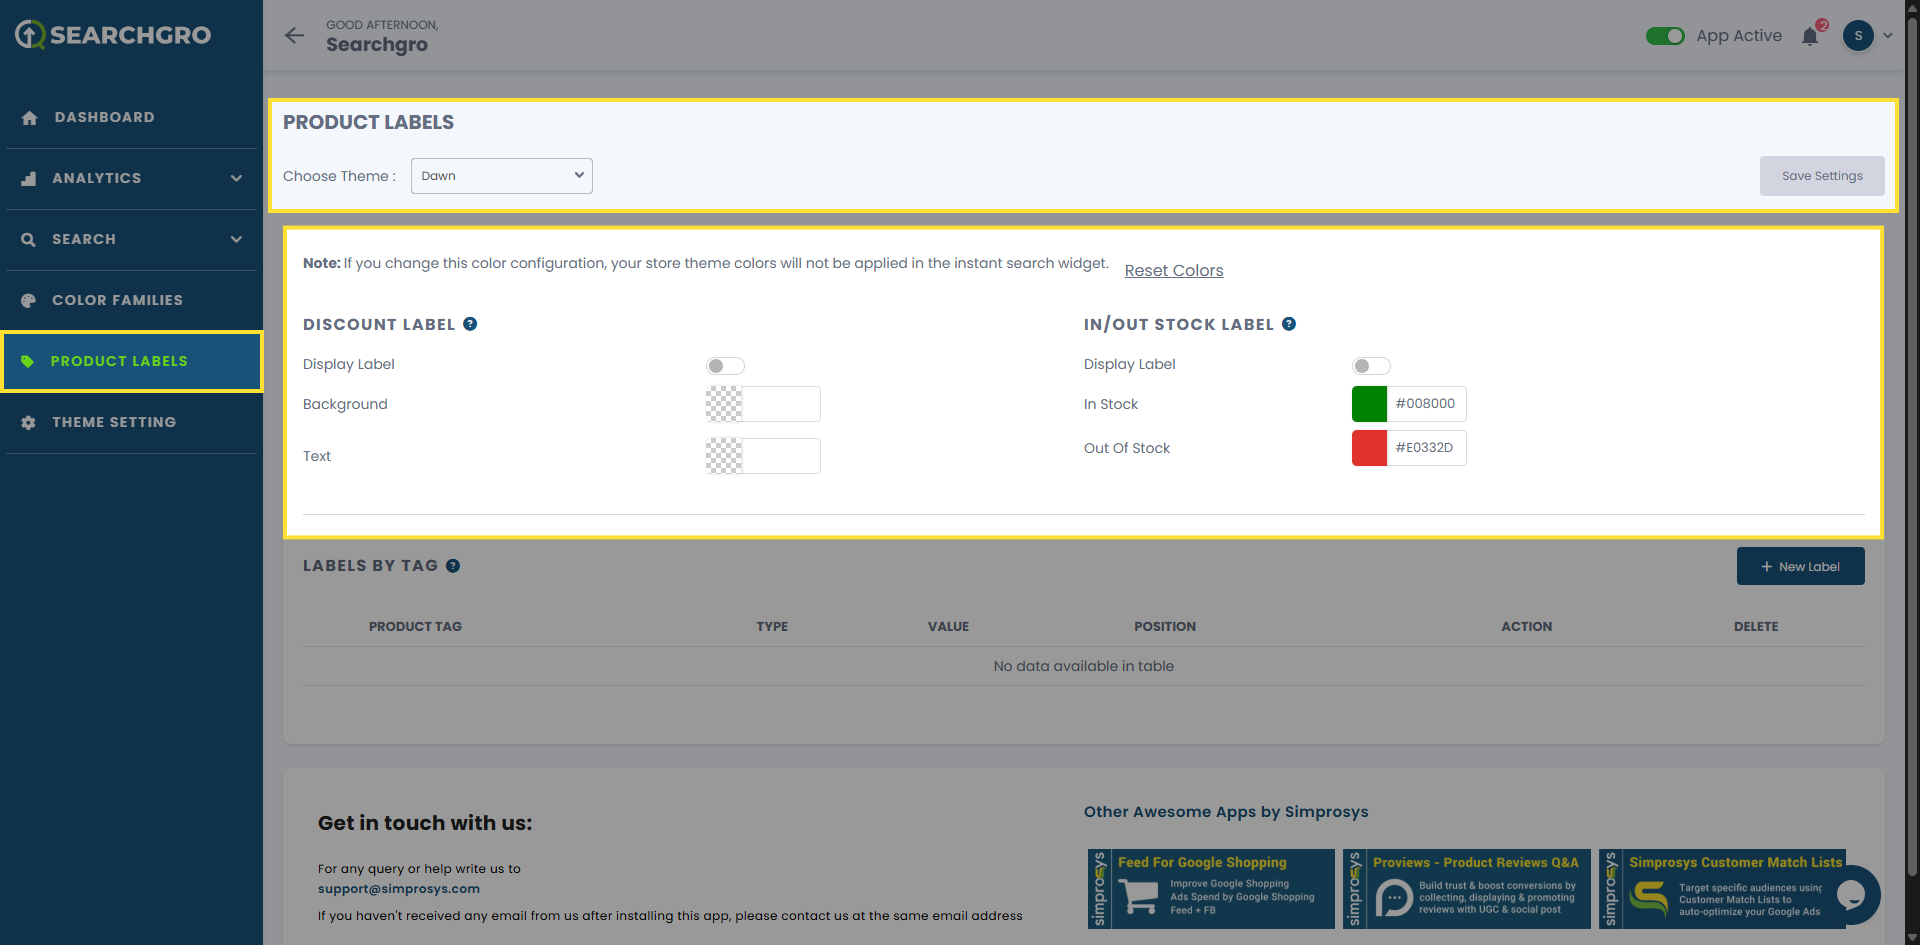Open the notifications bell
The image size is (1920, 945).
pos(1810,37)
